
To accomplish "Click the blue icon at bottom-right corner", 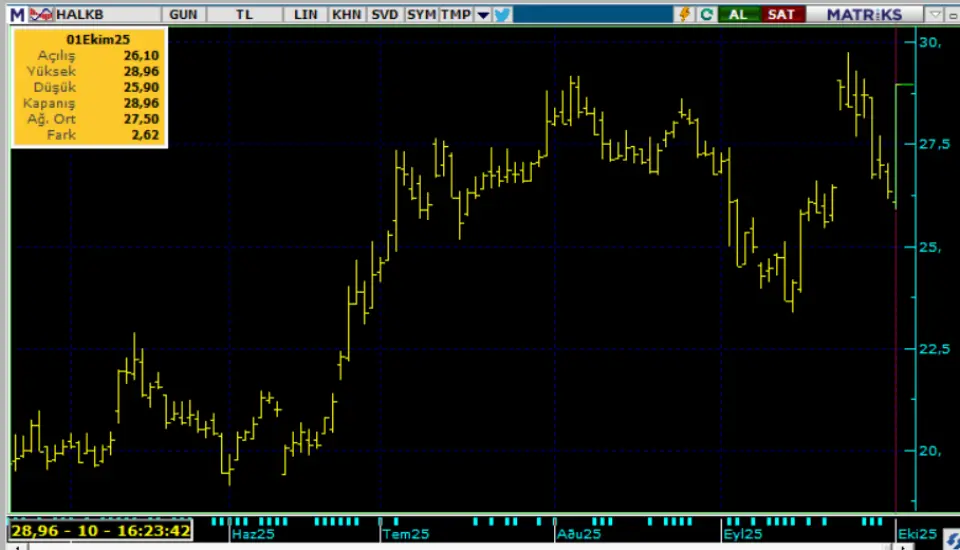I will coord(951,539).
